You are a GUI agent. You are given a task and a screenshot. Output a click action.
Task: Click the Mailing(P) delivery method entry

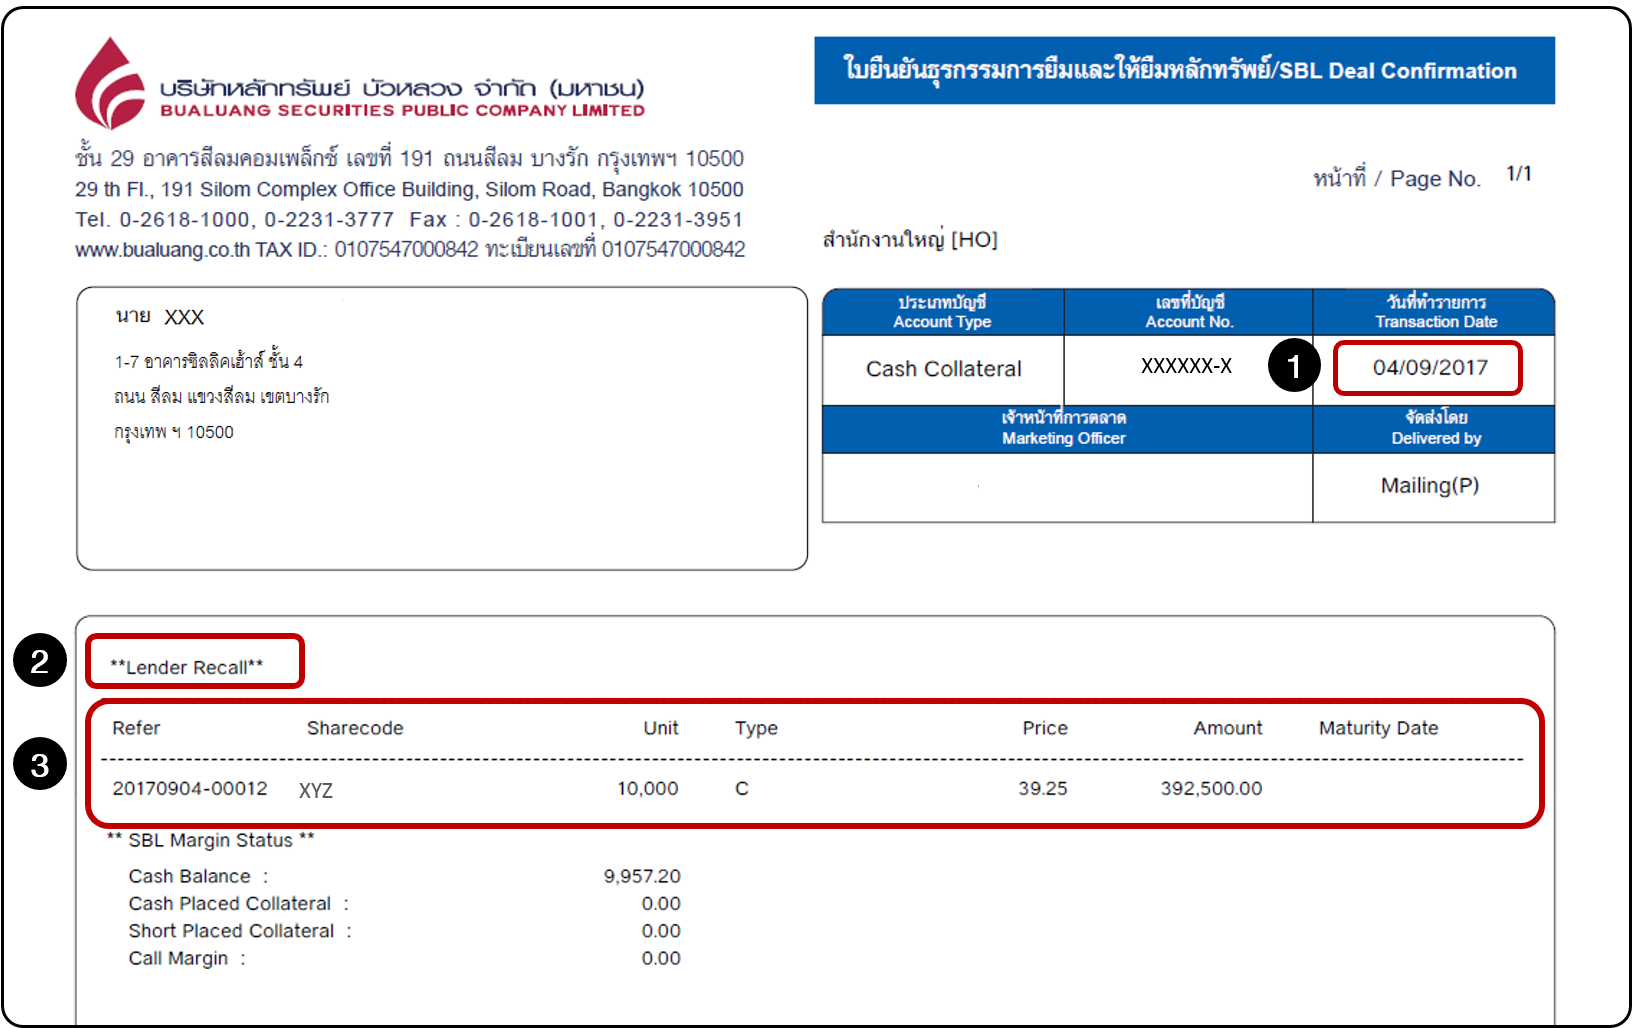click(1434, 486)
